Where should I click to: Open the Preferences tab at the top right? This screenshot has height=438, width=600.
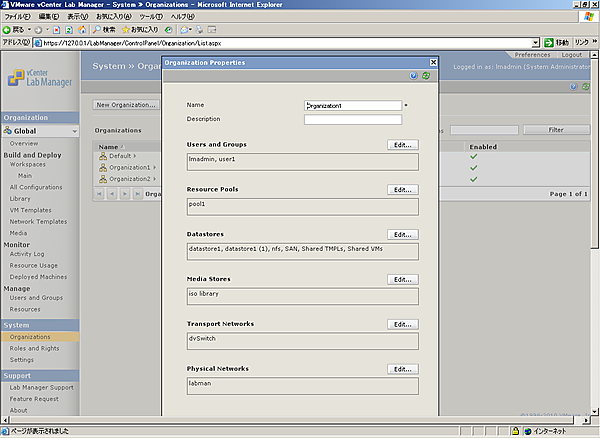click(x=532, y=55)
